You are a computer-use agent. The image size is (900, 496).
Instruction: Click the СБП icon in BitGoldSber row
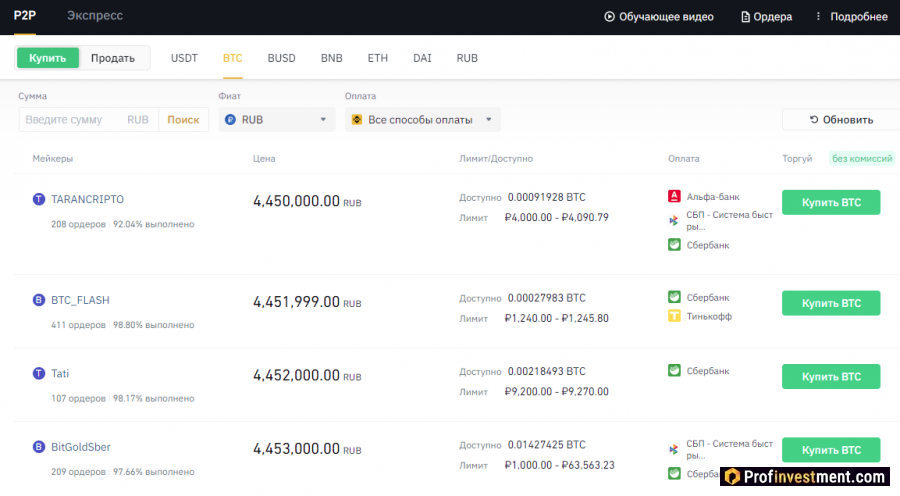pos(674,450)
